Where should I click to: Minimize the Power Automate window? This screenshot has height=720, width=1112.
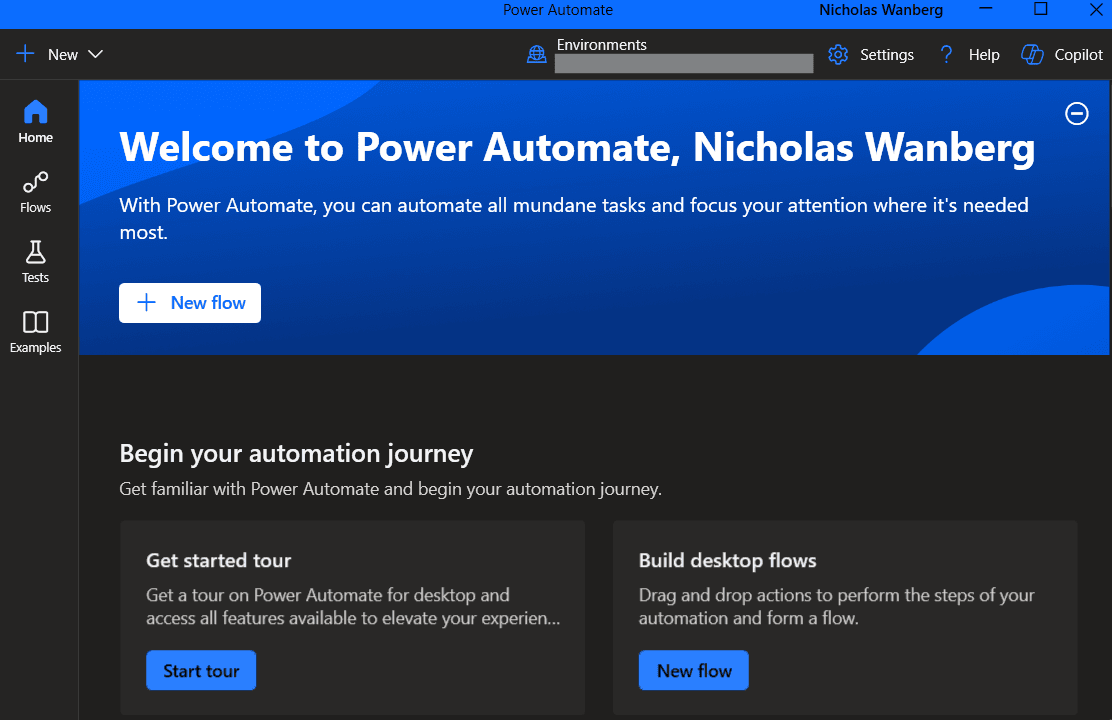(986, 9)
